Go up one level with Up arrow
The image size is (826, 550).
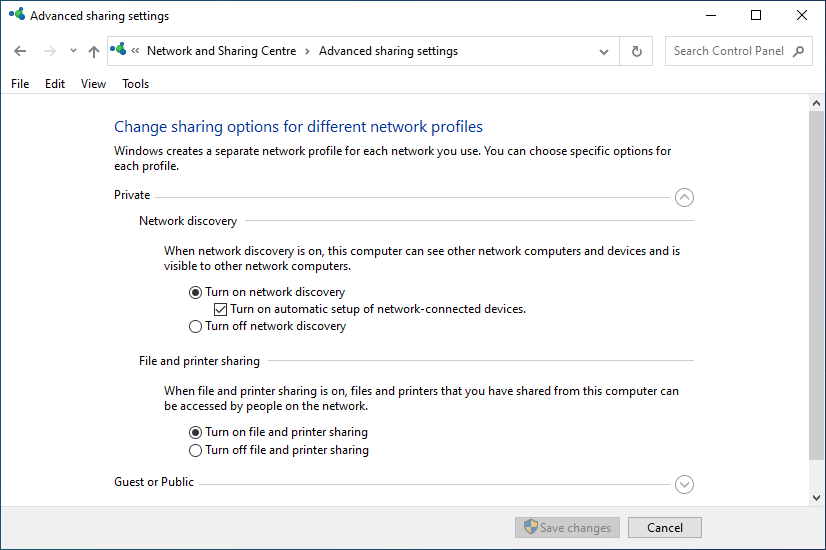click(x=94, y=51)
